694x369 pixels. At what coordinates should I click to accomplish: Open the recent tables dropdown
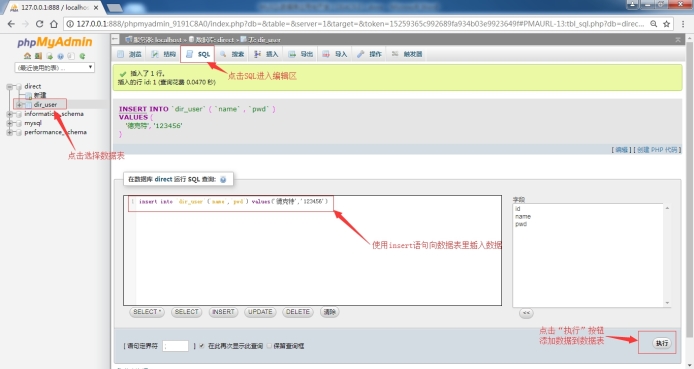tap(54, 67)
